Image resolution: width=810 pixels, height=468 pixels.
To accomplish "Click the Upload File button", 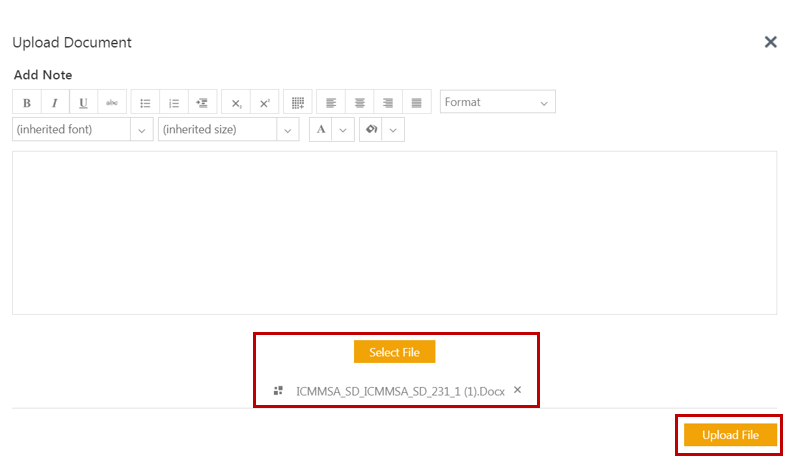I will click(730, 435).
